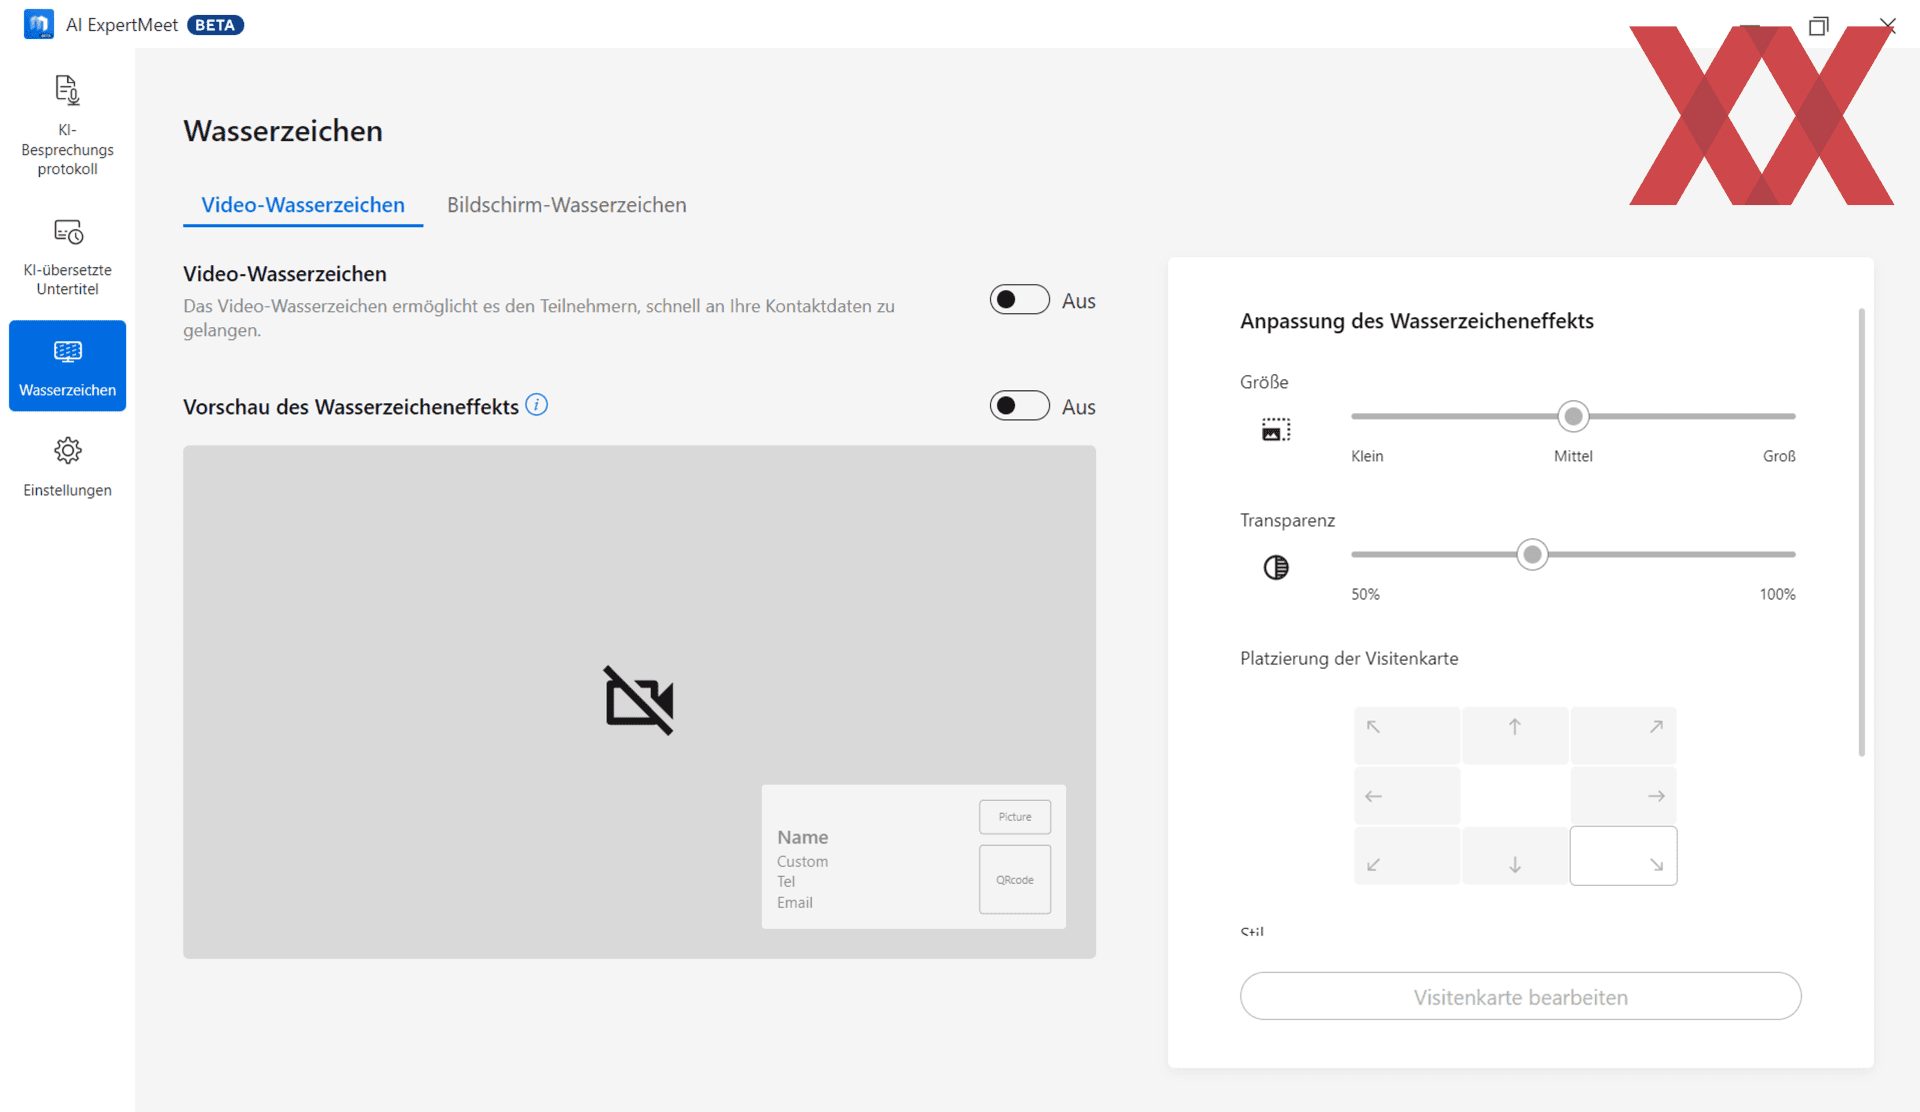1920x1112 pixels.
Task: Enable the Video-Wasserzeichen toggle
Action: (1019, 300)
